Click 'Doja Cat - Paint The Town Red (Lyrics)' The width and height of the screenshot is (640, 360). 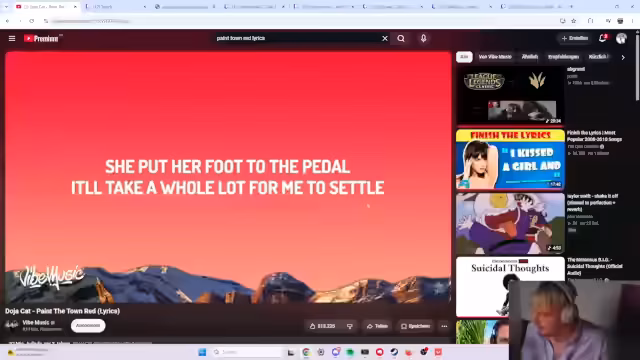coord(62,311)
